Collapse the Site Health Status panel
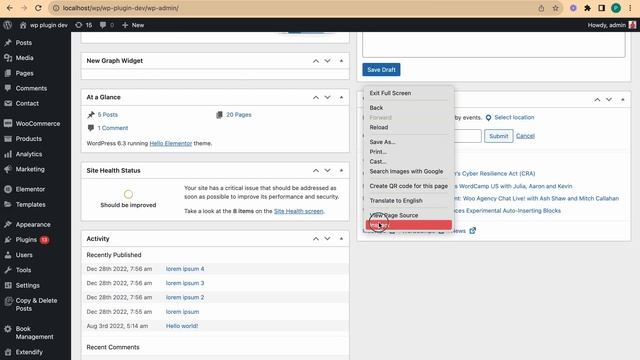Image resolution: width=640 pixels, height=360 pixels. click(341, 171)
